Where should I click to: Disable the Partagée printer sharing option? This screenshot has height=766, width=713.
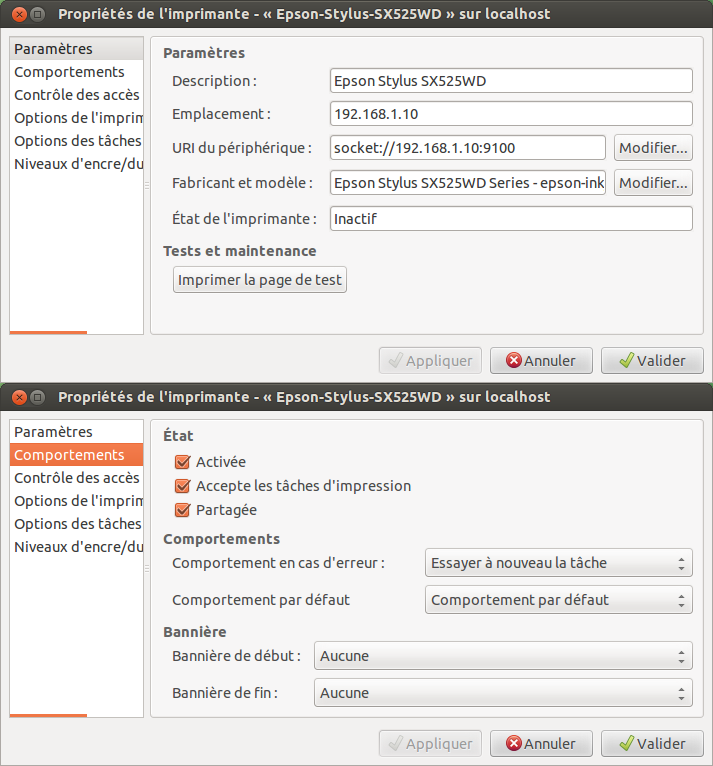[182, 510]
